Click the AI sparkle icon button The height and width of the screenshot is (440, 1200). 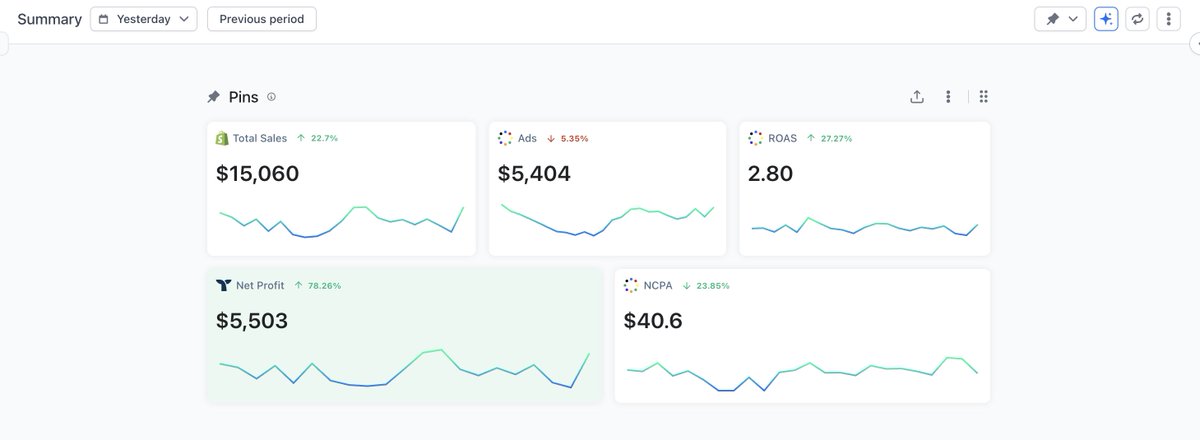1106,19
